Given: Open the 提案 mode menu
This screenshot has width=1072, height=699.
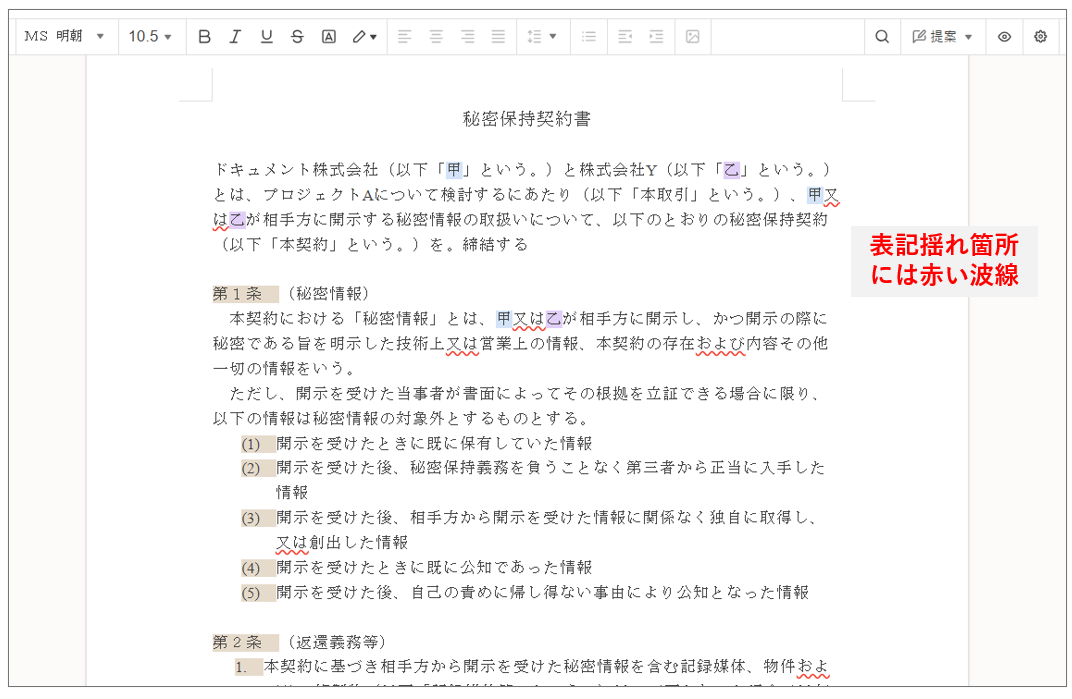Looking at the screenshot, I should point(942,37).
